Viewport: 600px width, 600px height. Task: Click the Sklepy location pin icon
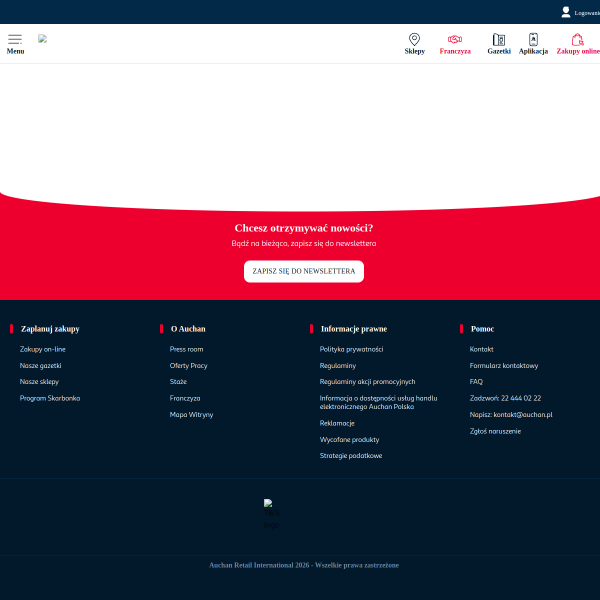[415, 39]
